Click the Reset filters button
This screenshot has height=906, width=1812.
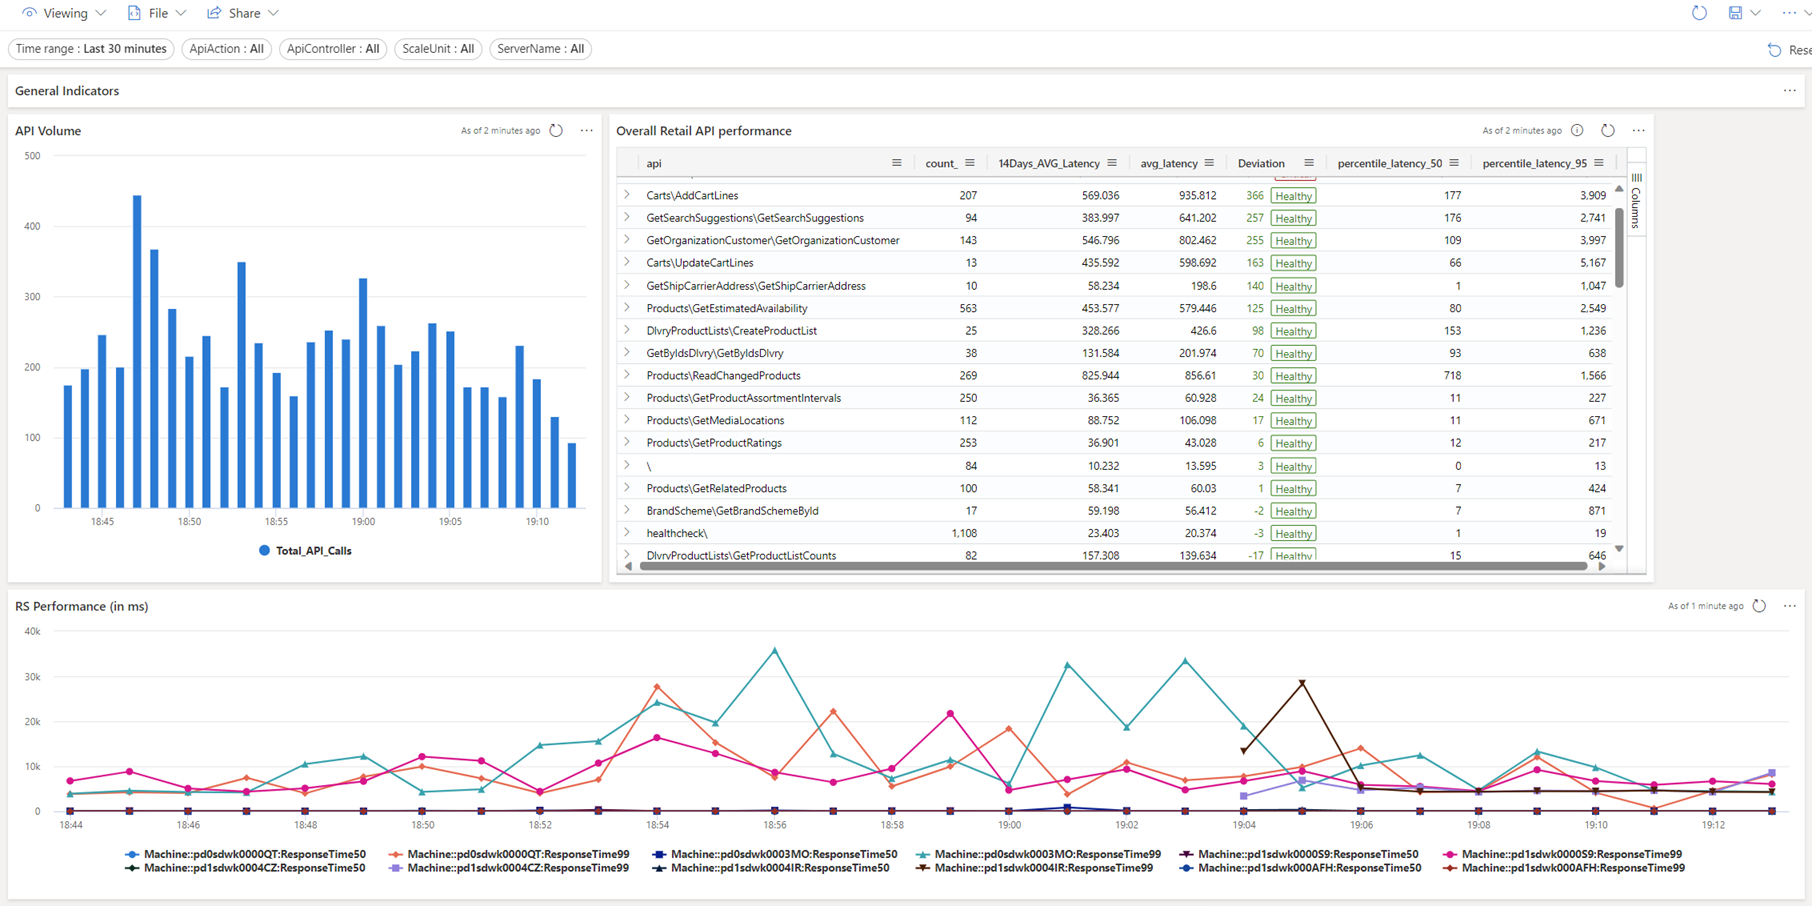(1789, 49)
